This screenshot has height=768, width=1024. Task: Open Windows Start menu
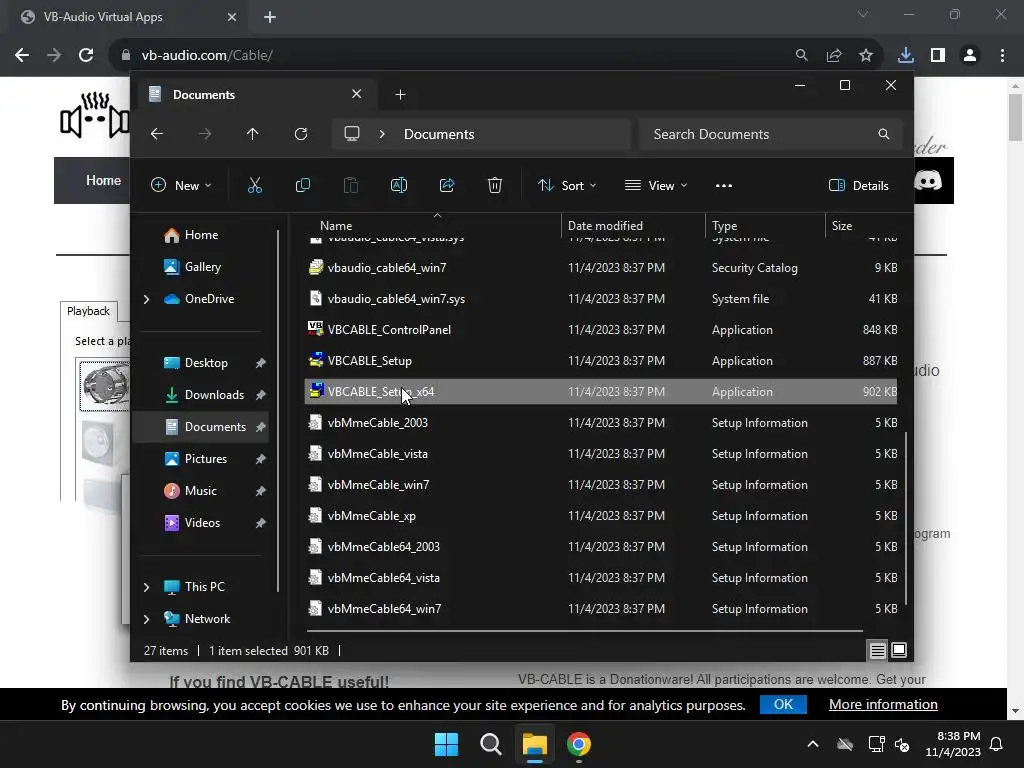[447, 744]
